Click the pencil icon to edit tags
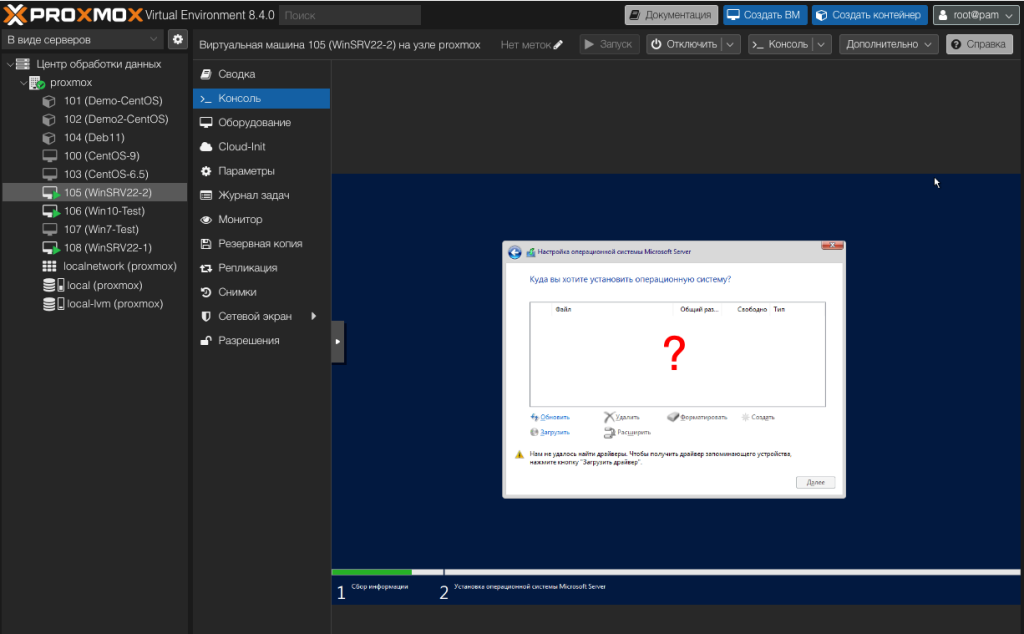 [x=558, y=45]
